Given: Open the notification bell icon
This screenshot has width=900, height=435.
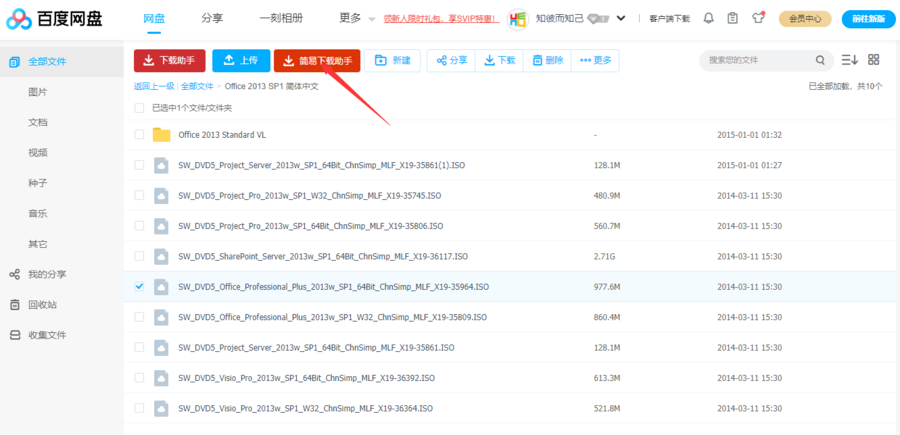Looking at the screenshot, I should pos(709,18).
